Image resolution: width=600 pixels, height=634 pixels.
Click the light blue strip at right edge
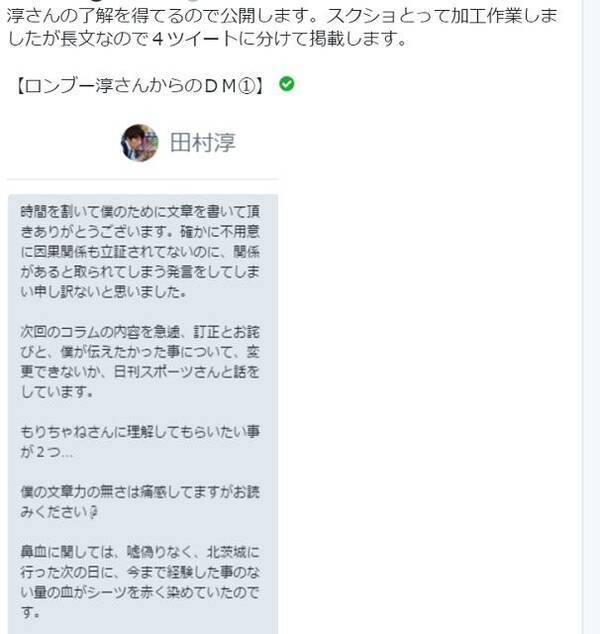pos(591,317)
